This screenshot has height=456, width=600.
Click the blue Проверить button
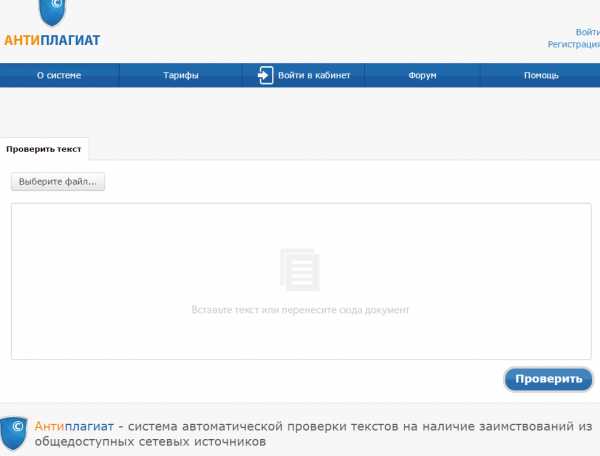tap(548, 379)
